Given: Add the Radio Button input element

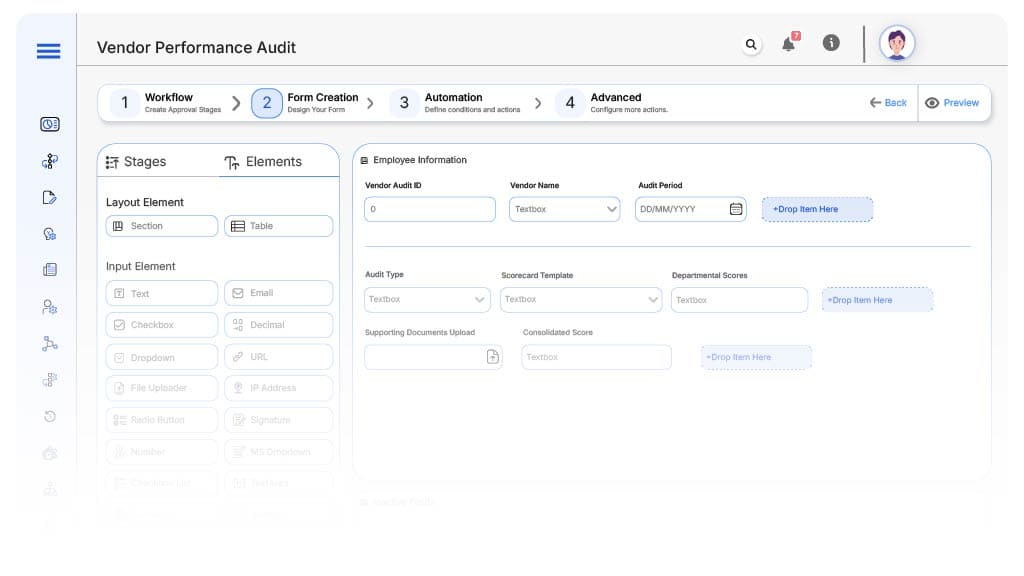Looking at the screenshot, I should coord(161,420).
